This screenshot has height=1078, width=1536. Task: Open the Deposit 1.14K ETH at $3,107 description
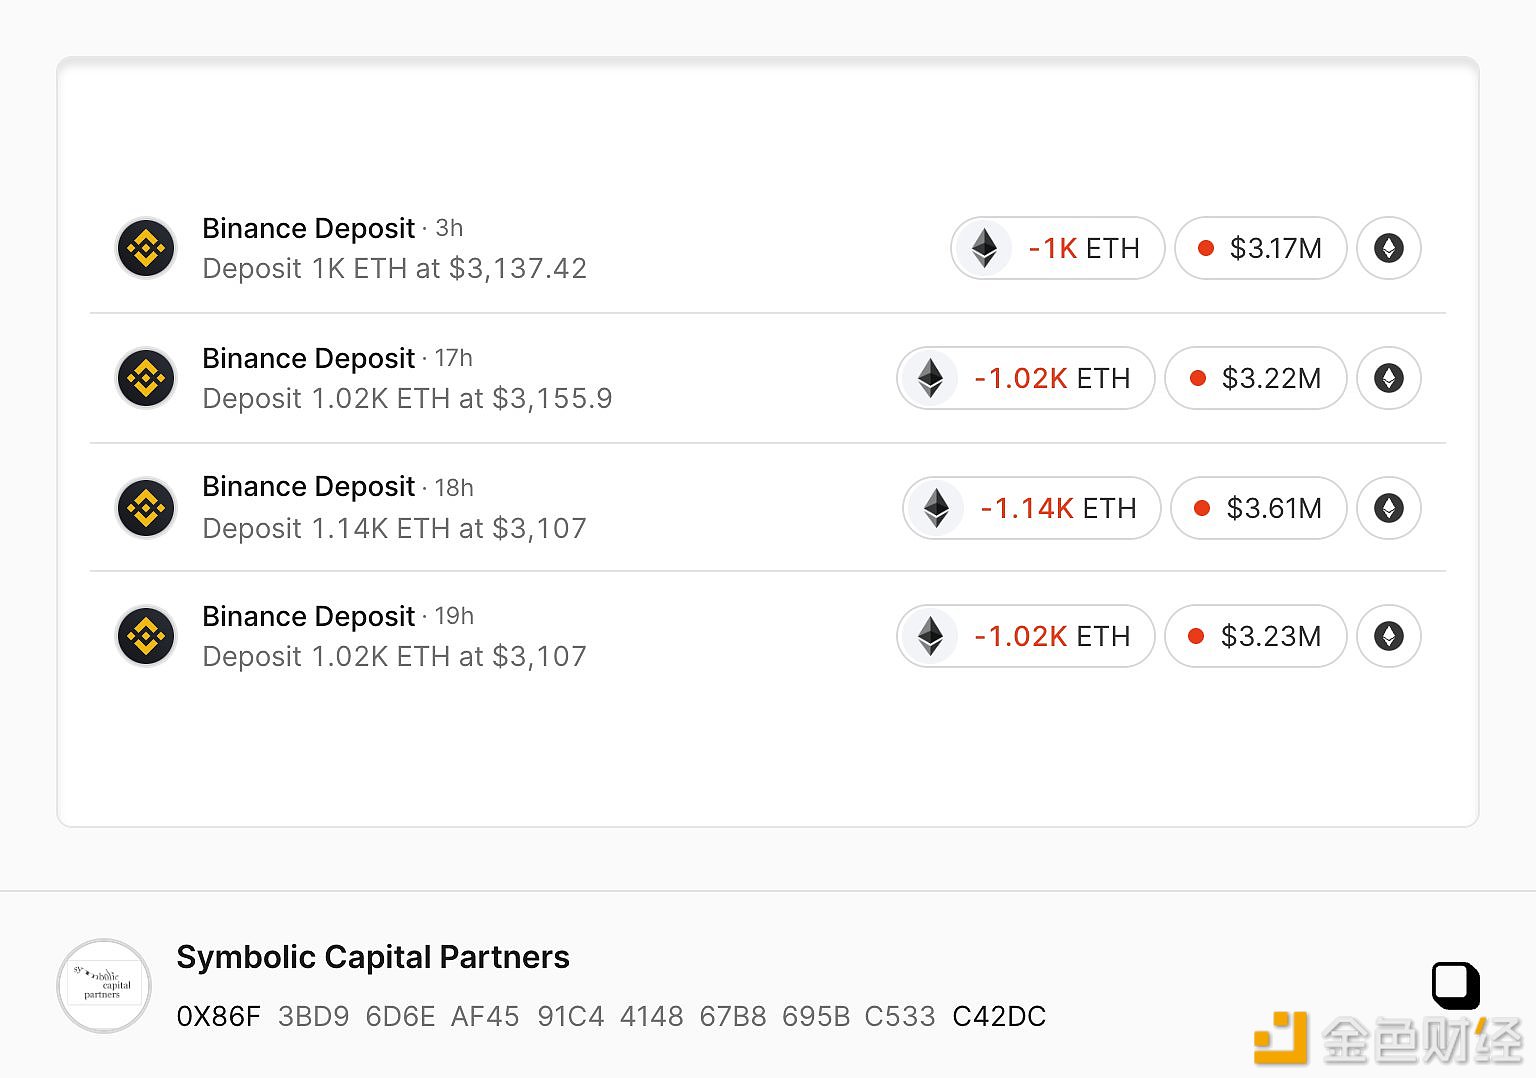(x=394, y=528)
